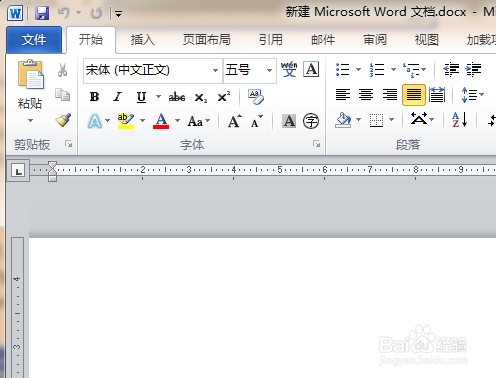The width and height of the screenshot is (496, 378).
Task: Apply yellow text highlight color
Action: [x=126, y=121]
